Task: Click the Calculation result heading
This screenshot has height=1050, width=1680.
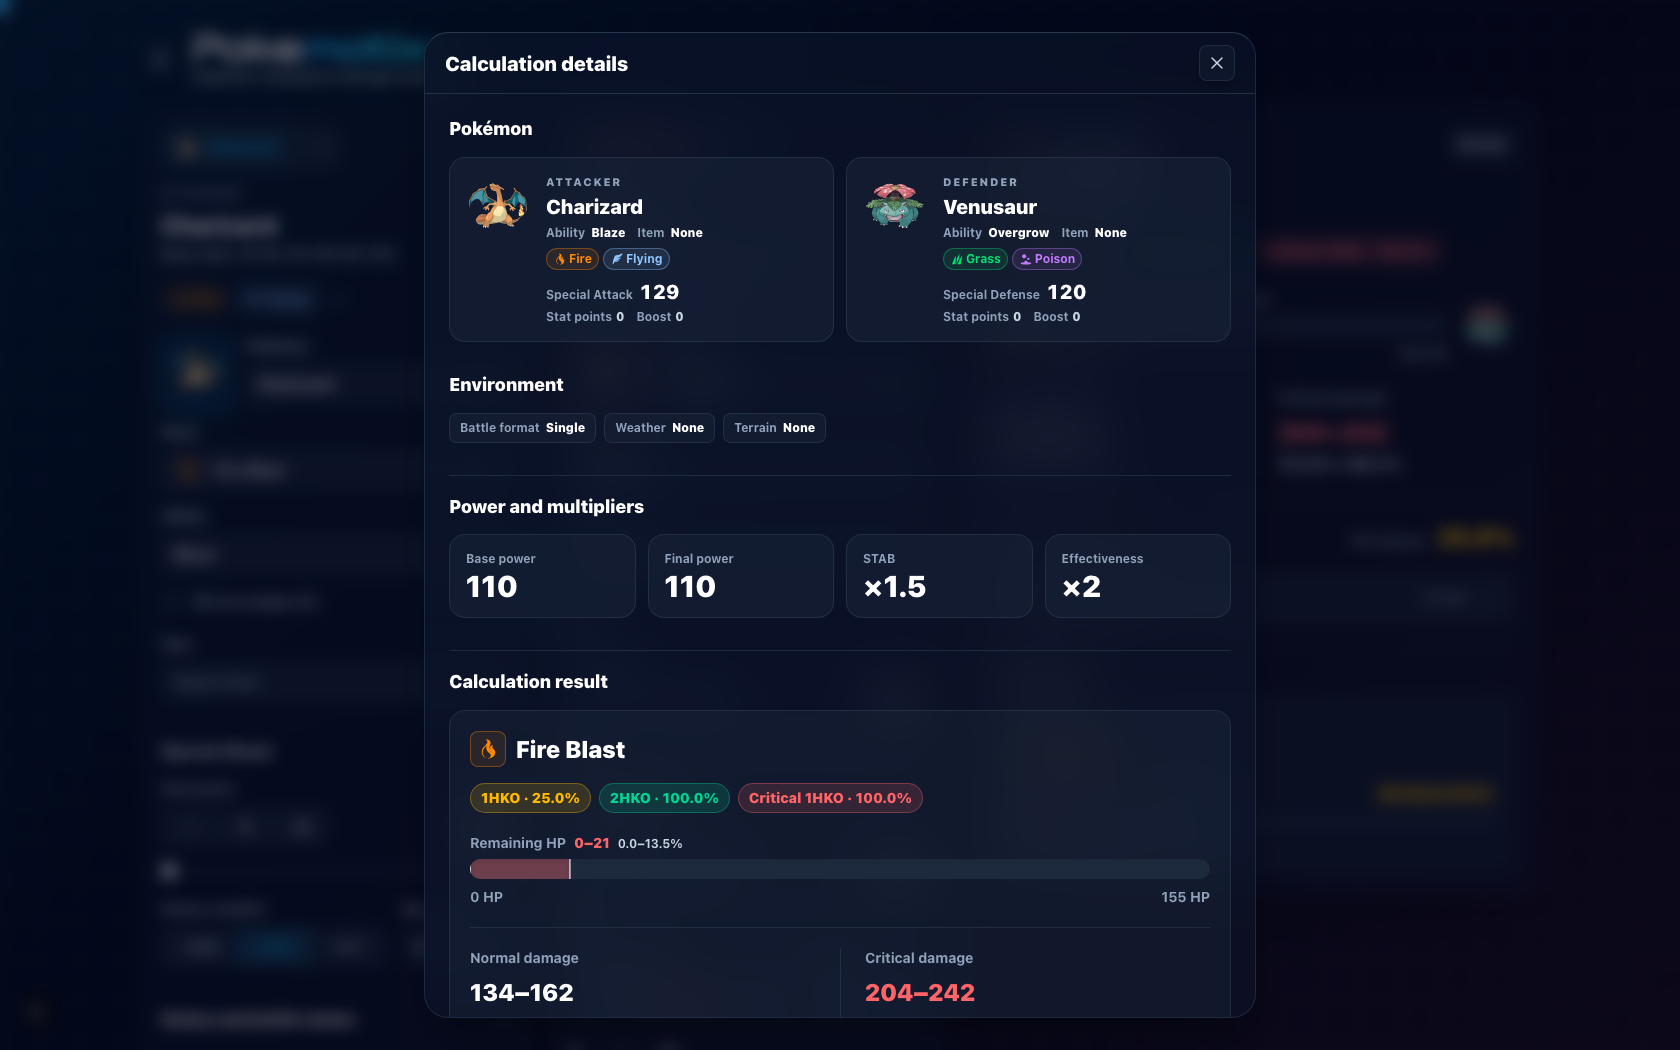Action: tap(528, 682)
